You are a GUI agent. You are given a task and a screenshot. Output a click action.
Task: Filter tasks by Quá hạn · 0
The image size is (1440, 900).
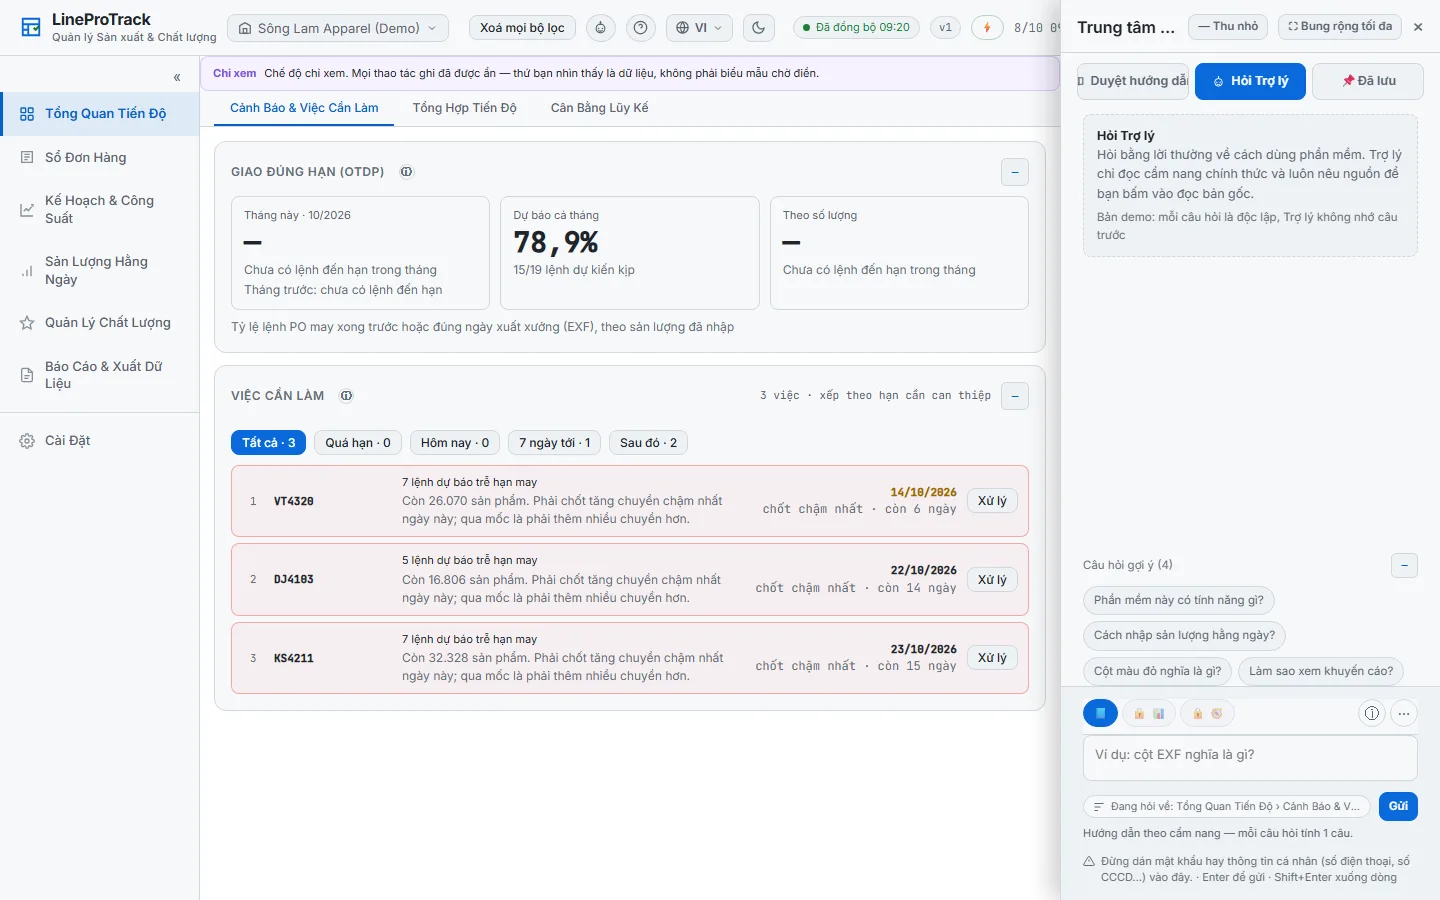pyautogui.click(x=358, y=443)
